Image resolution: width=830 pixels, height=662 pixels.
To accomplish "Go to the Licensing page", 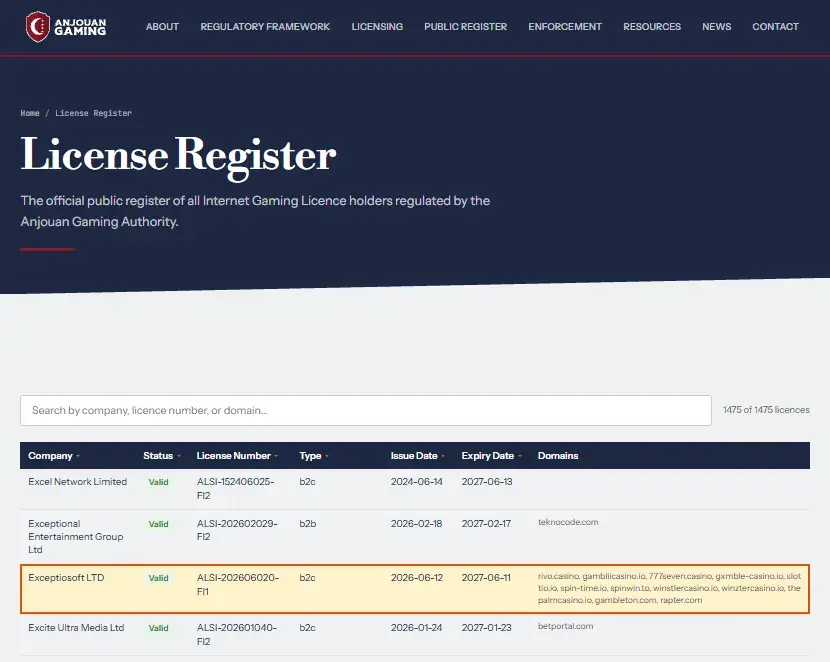I will 377,26.
